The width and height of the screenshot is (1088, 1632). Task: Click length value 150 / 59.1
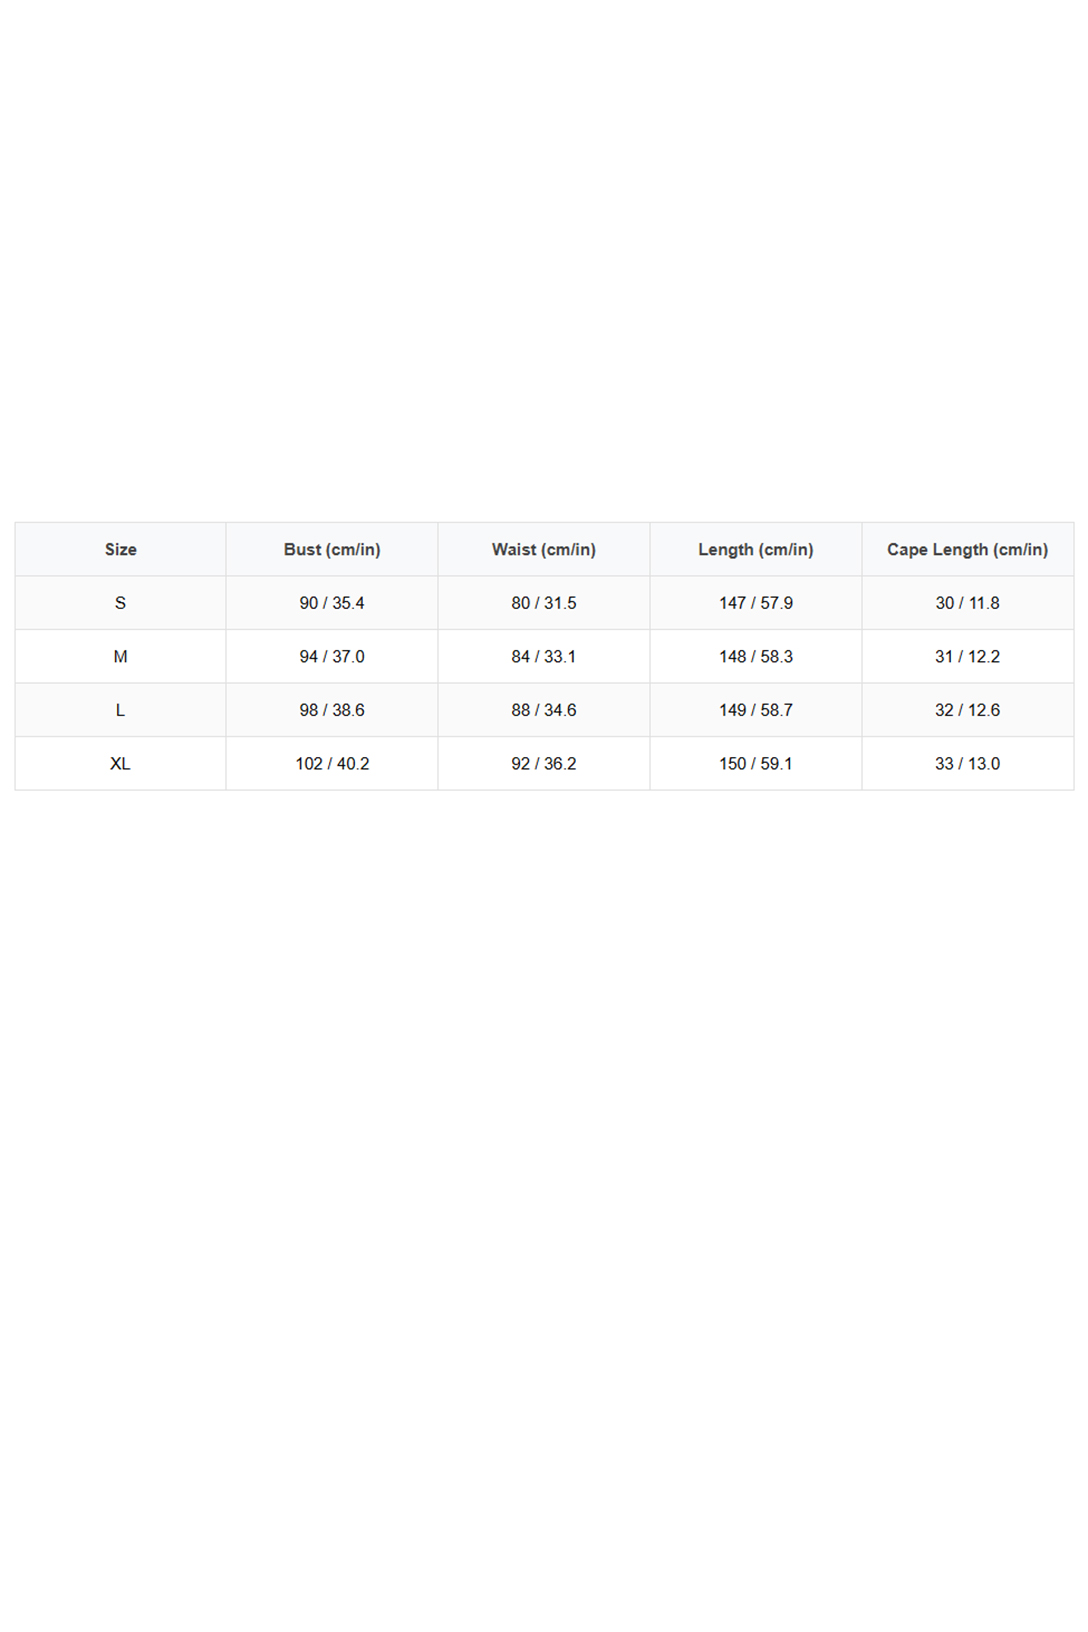(756, 764)
